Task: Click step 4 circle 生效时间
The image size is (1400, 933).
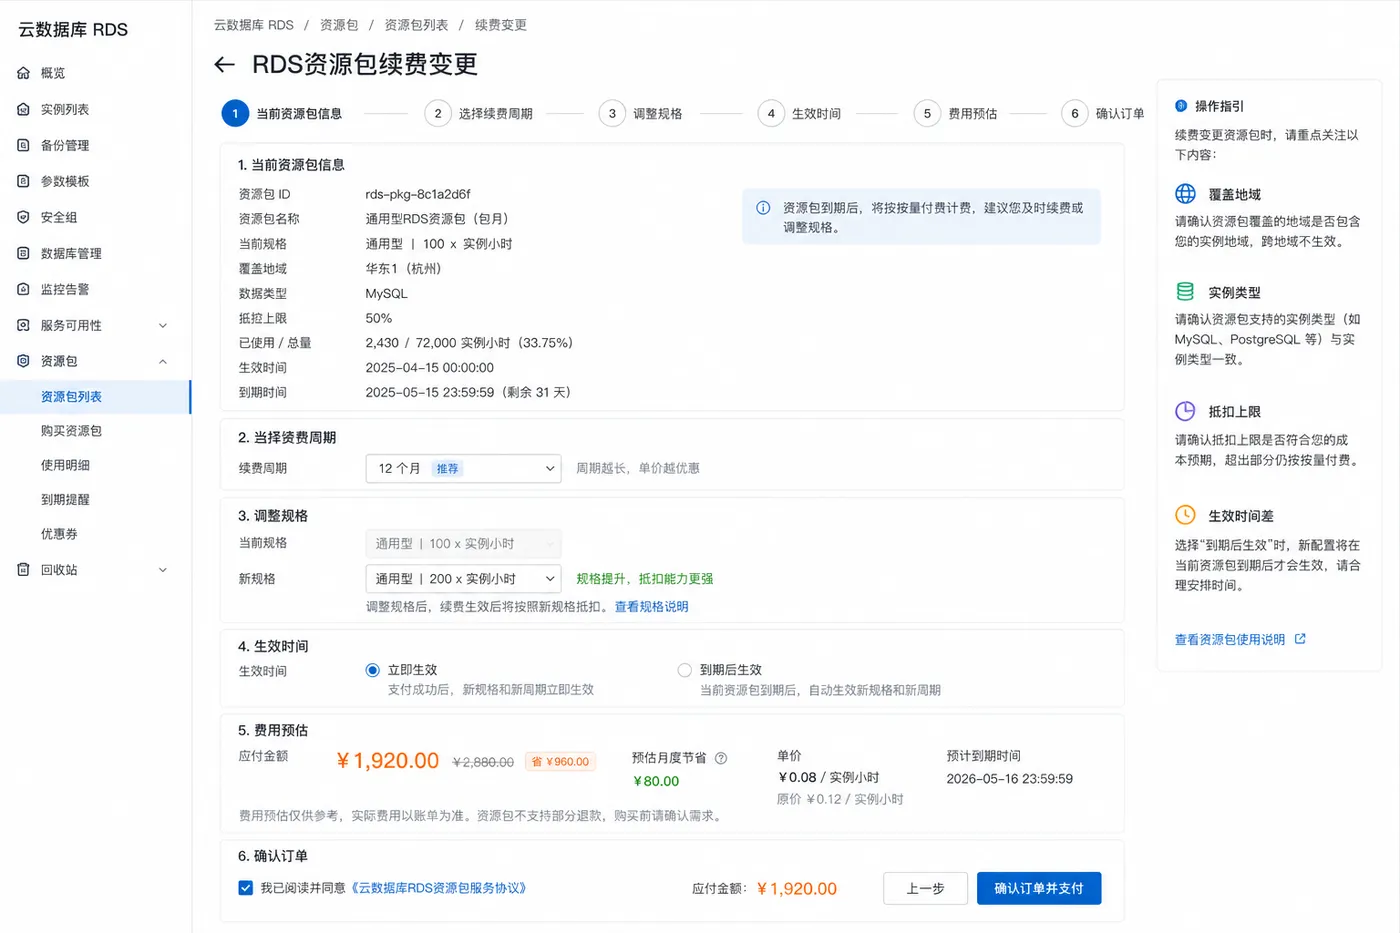Action: [x=771, y=113]
